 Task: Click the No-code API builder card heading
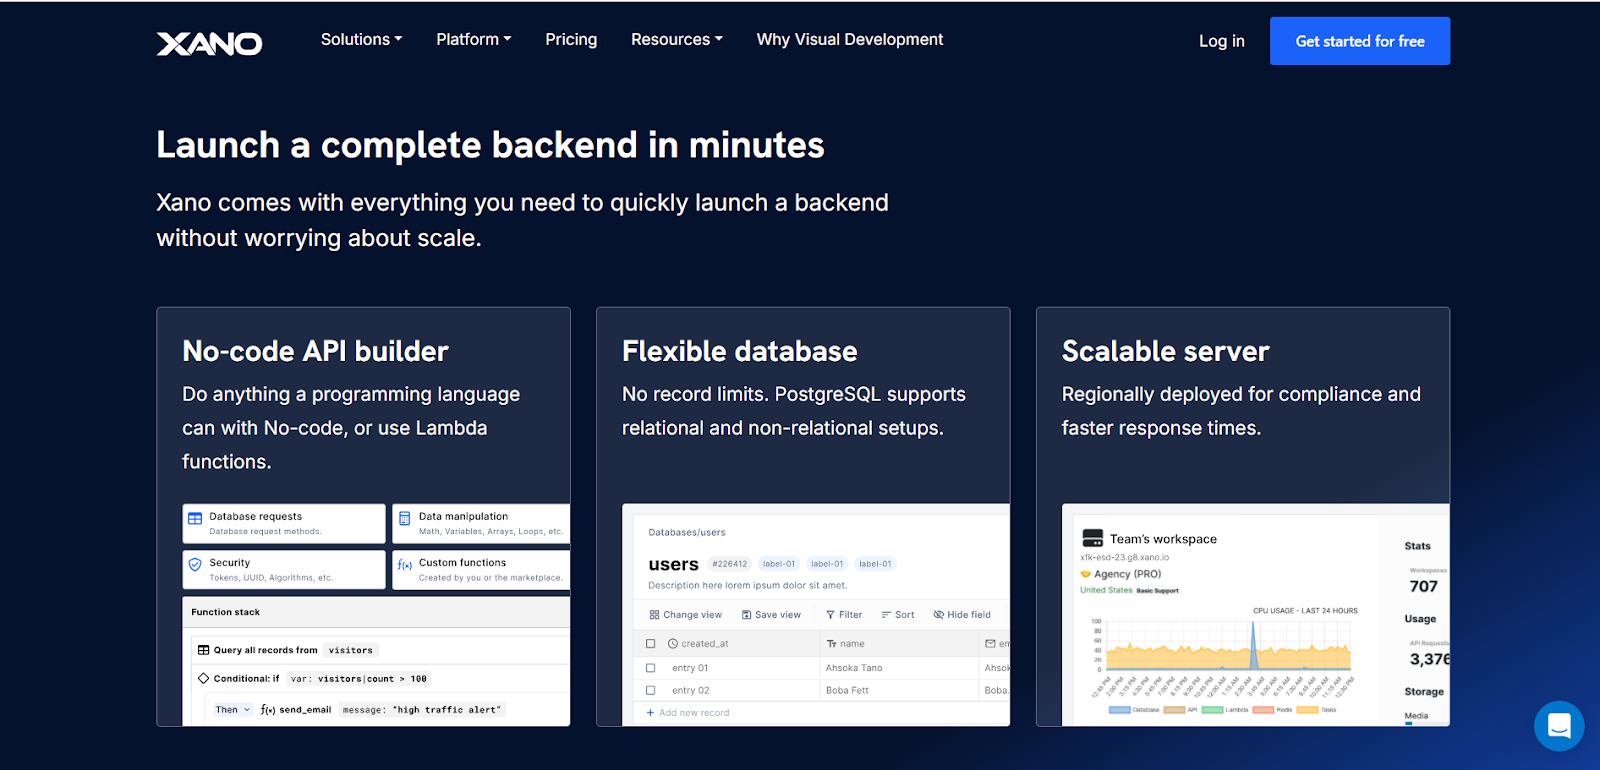[x=315, y=351]
